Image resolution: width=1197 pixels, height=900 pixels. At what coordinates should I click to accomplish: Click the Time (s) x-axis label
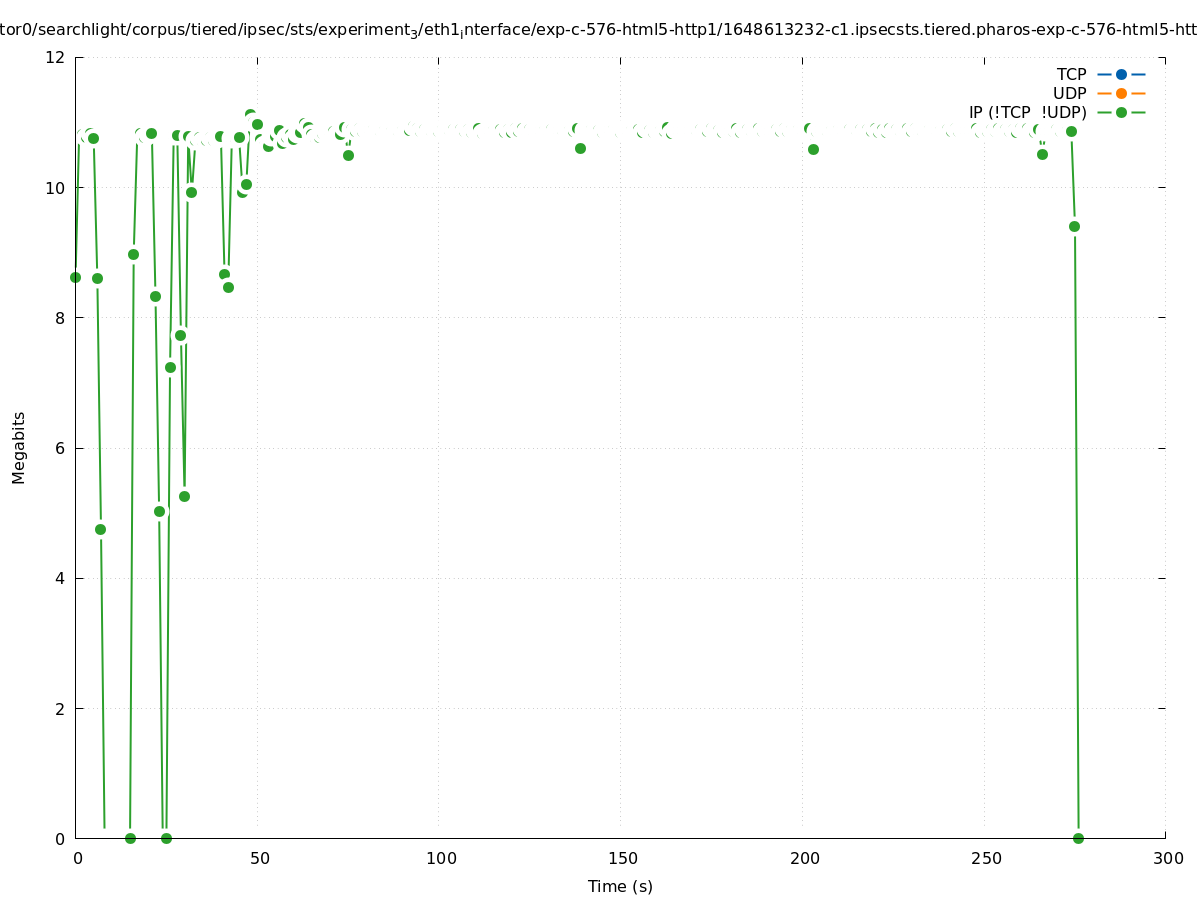pyautogui.click(x=620, y=886)
